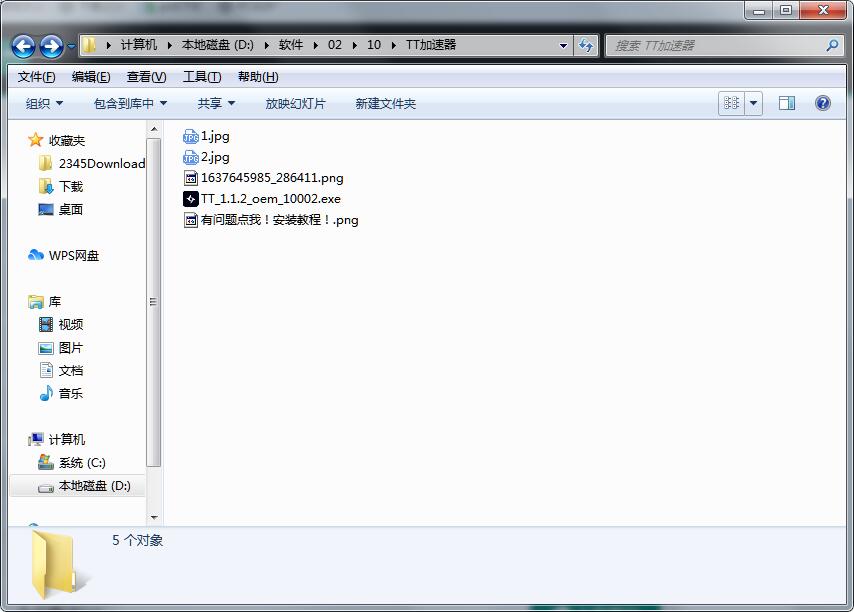This screenshot has width=854, height=612.
Task: Toggle the preview pane icon
Action: point(787,103)
